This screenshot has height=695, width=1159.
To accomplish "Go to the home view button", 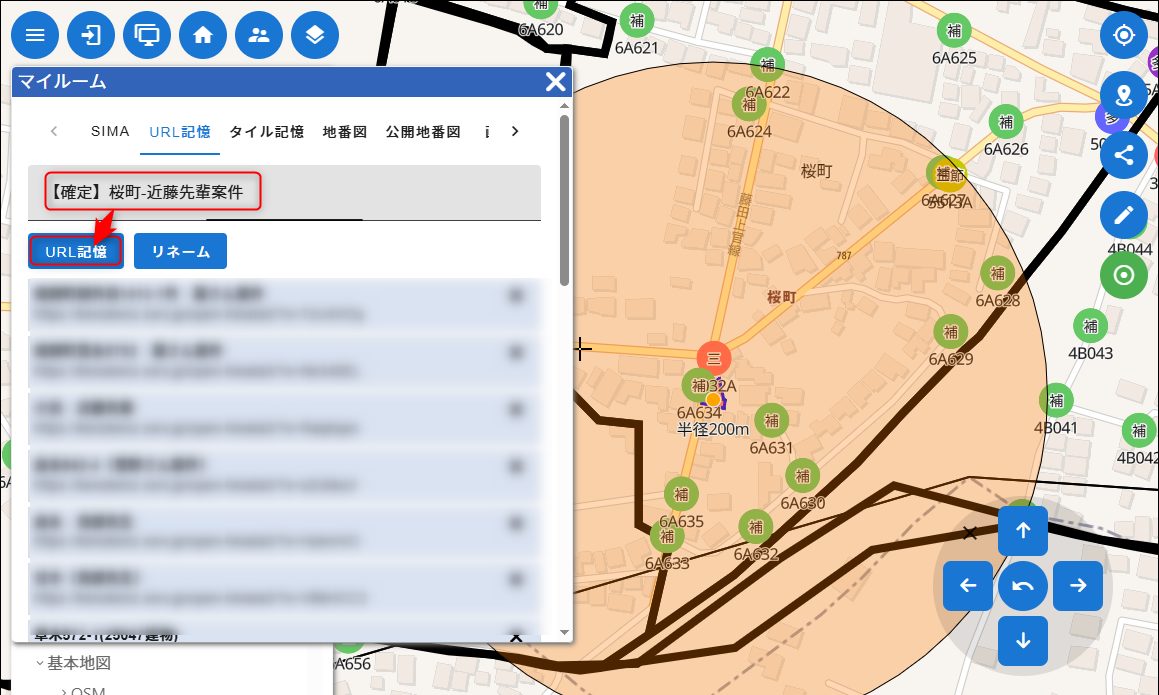I will (x=203, y=36).
